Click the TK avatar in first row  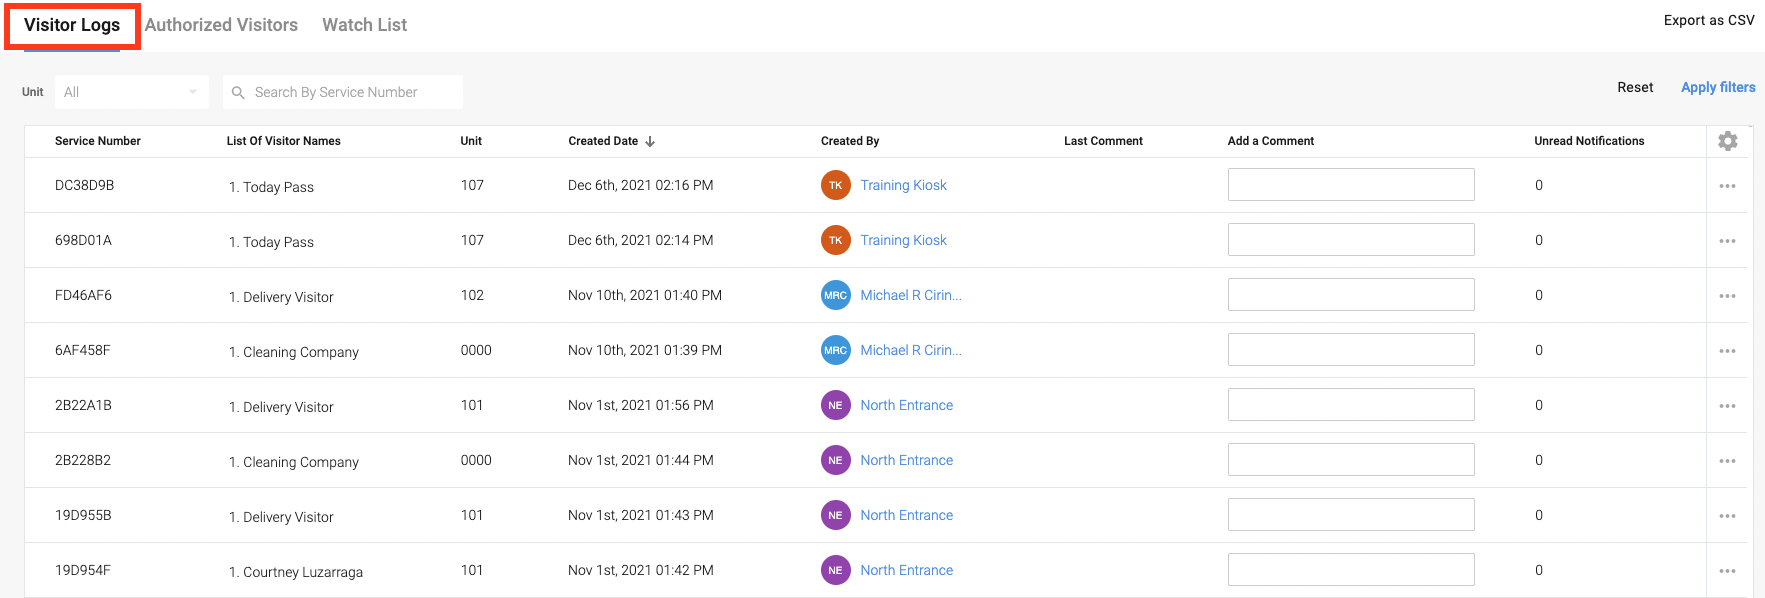pyautogui.click(x=835, y=185)
